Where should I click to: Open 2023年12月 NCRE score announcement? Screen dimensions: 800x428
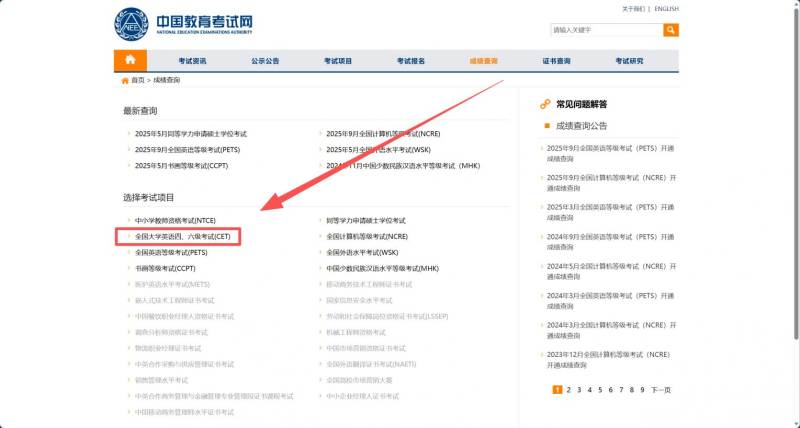pyautogui.click(x=614, y=360)
